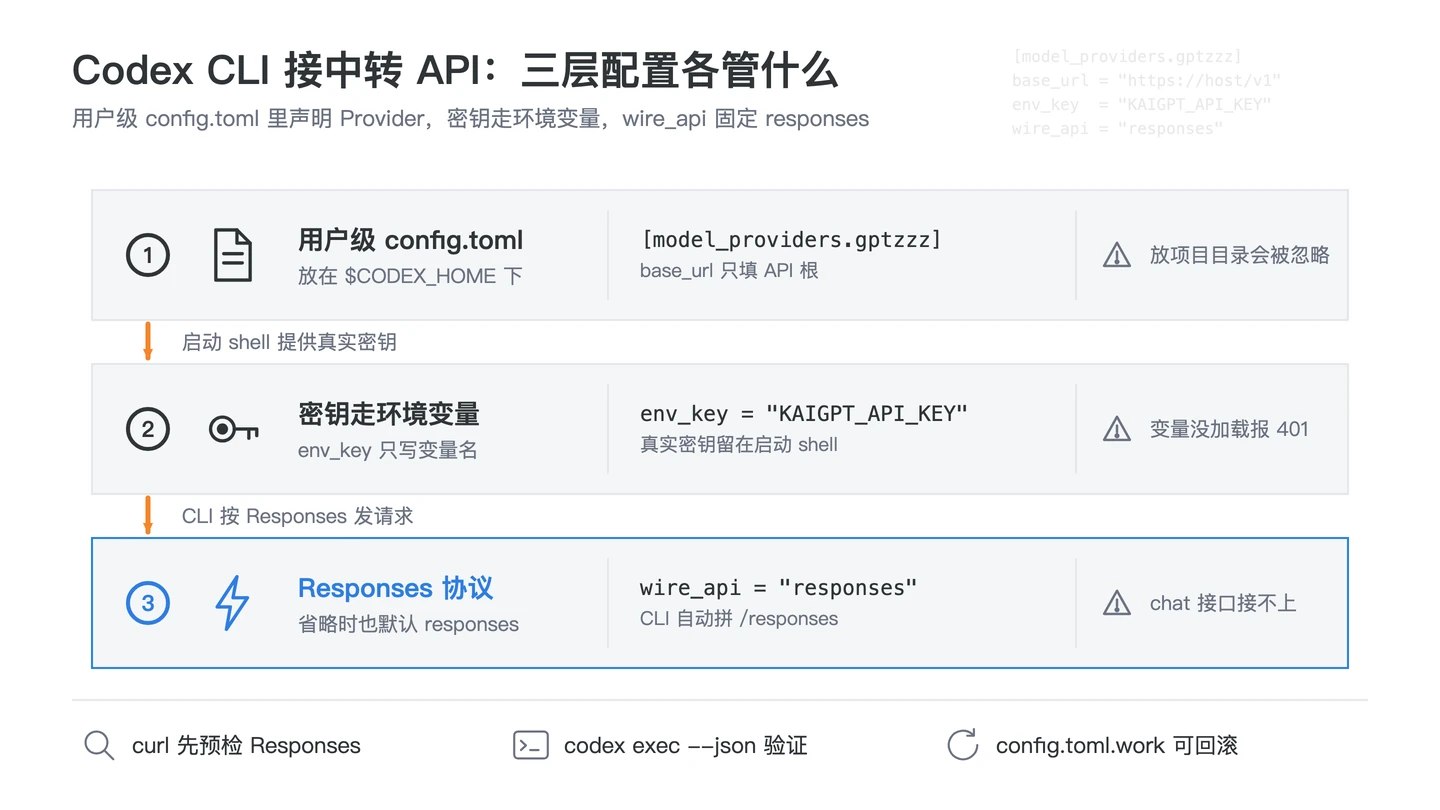
Task: Select the text "真实密钥留在启动 shell"
Action: 739,444
